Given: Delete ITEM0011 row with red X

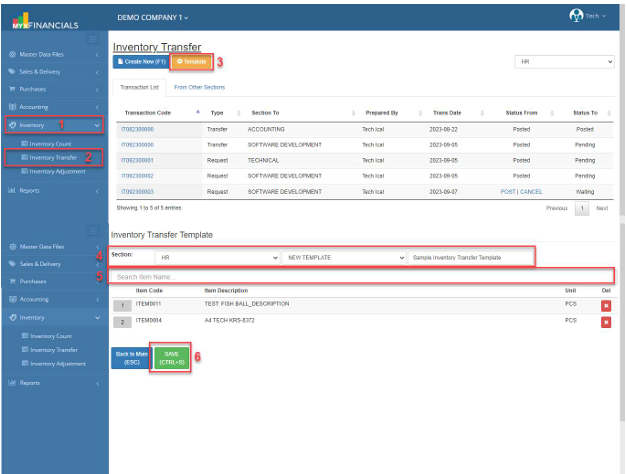Looking at the screenshot, I should click(x=605, y=305).
